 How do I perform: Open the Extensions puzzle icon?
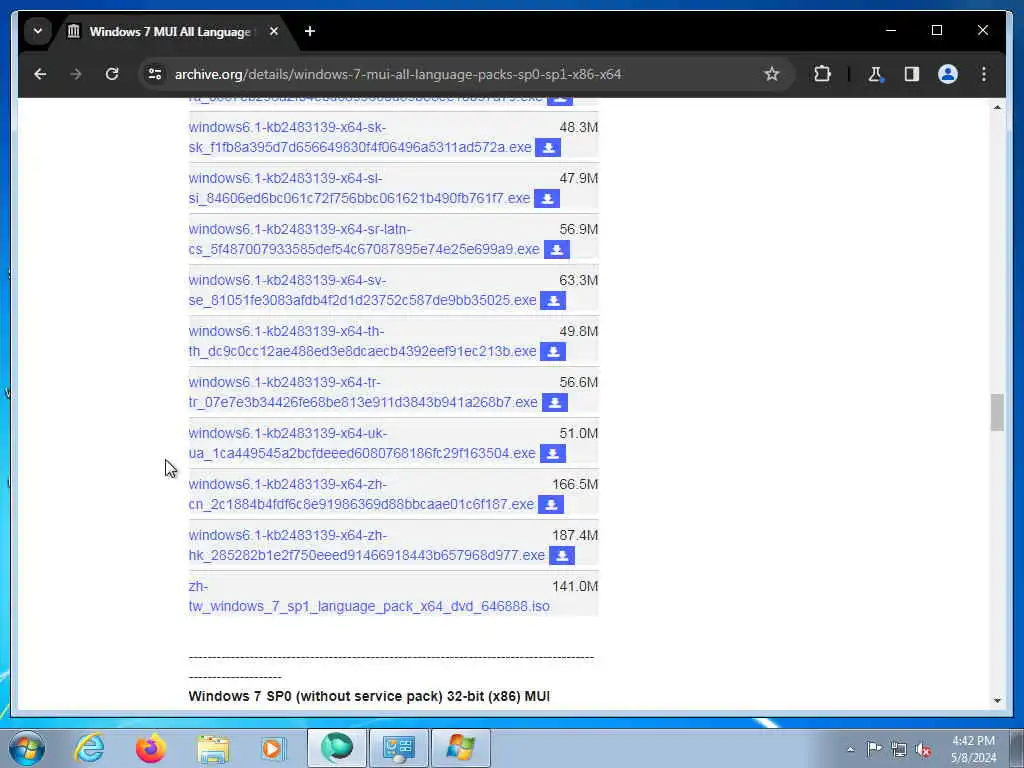coord(822,74)
